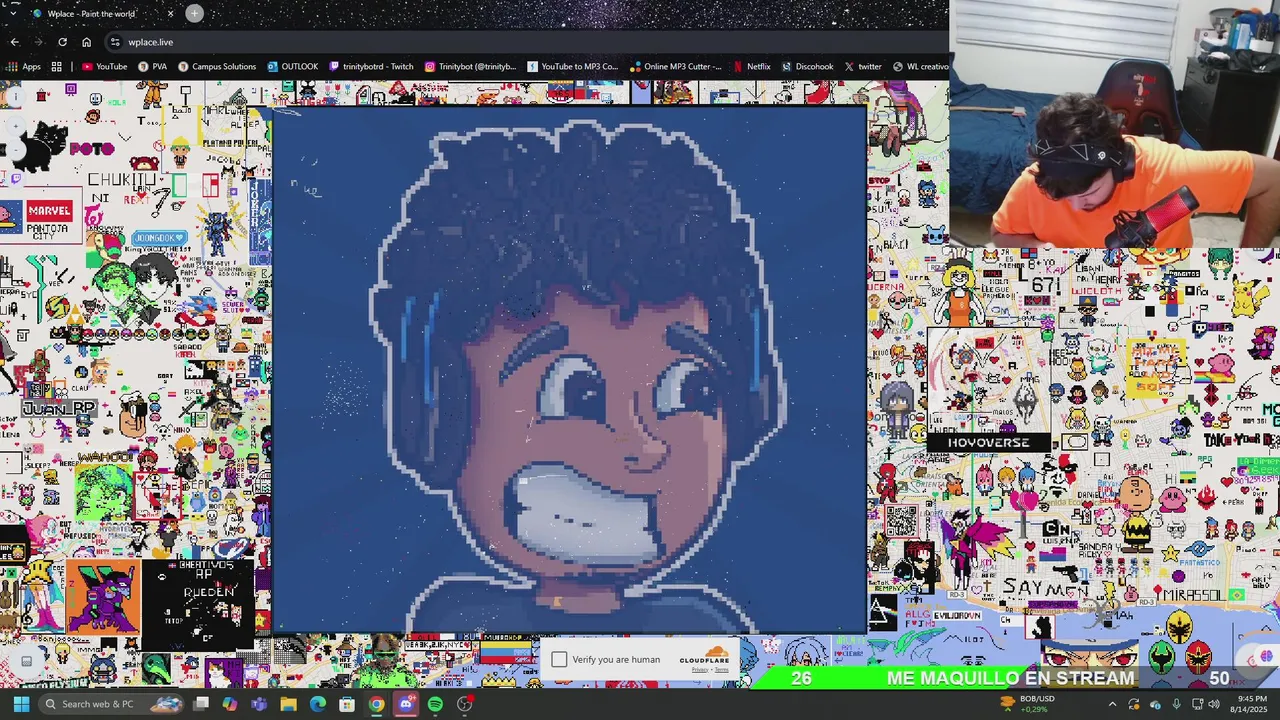Reload the Wplace page

(x=62, y=42)
